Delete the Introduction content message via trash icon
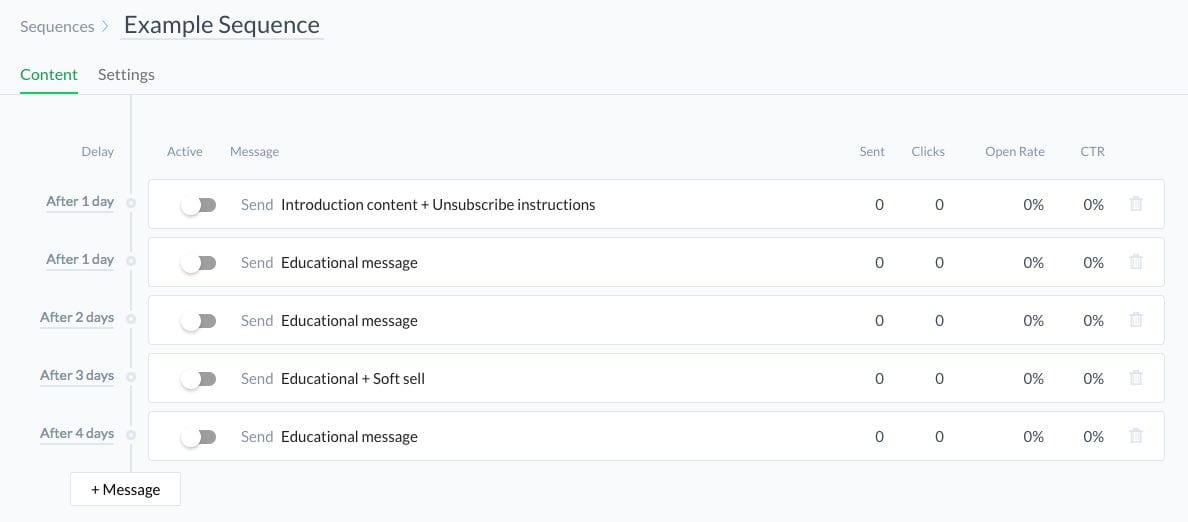Screen dimensions: 1188x522 (x=1136, y=204)
